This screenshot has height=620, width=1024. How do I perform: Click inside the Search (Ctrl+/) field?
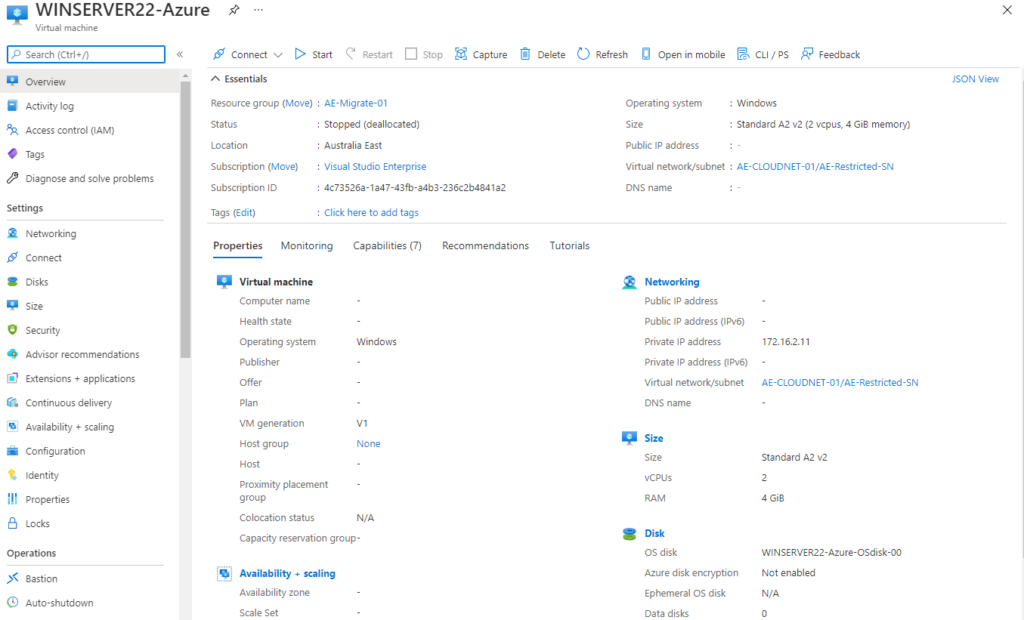click(x=86, y=54)
